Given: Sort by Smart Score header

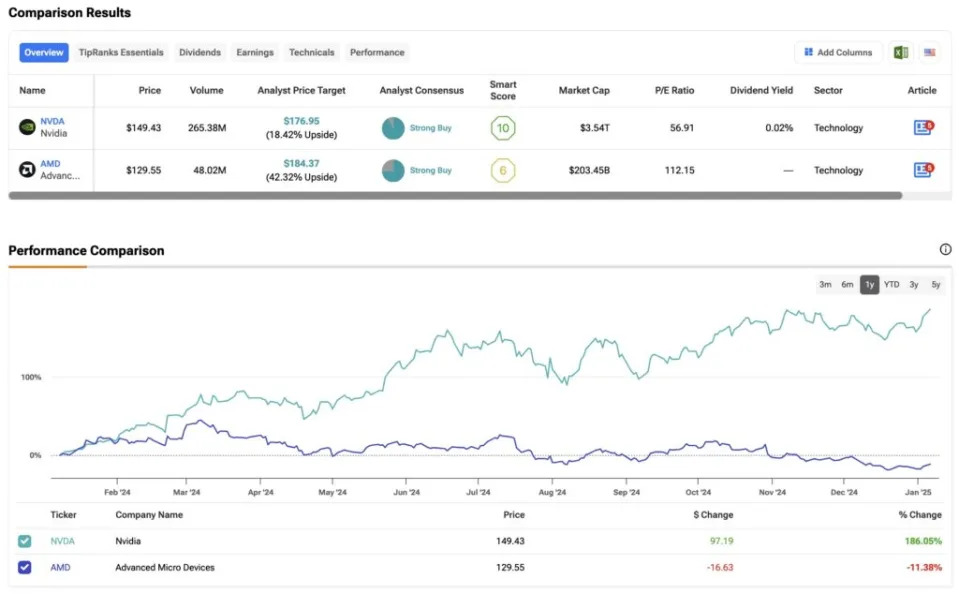Looking at the screenshot, I should (x=503, y=90).
